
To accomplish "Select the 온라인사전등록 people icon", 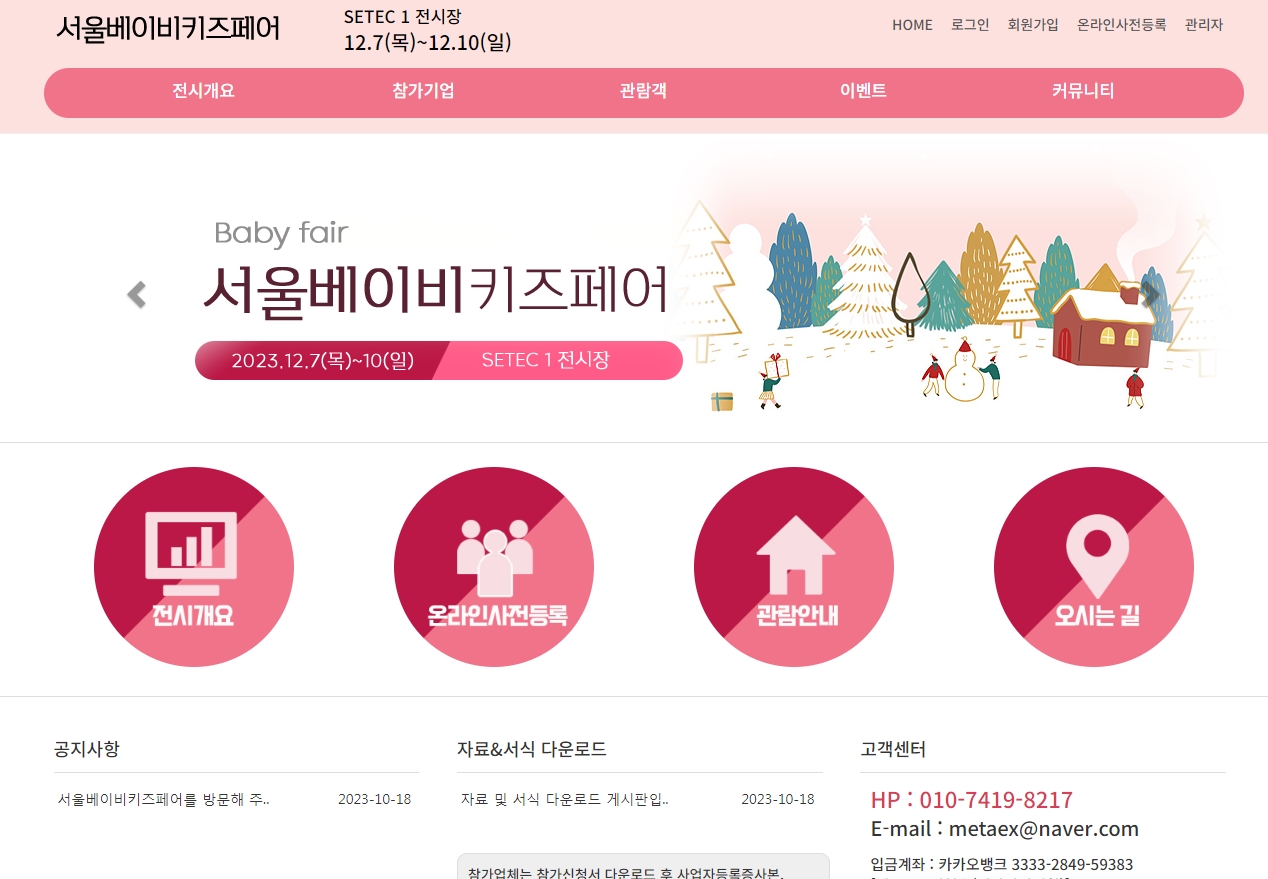I will [494, 567].
